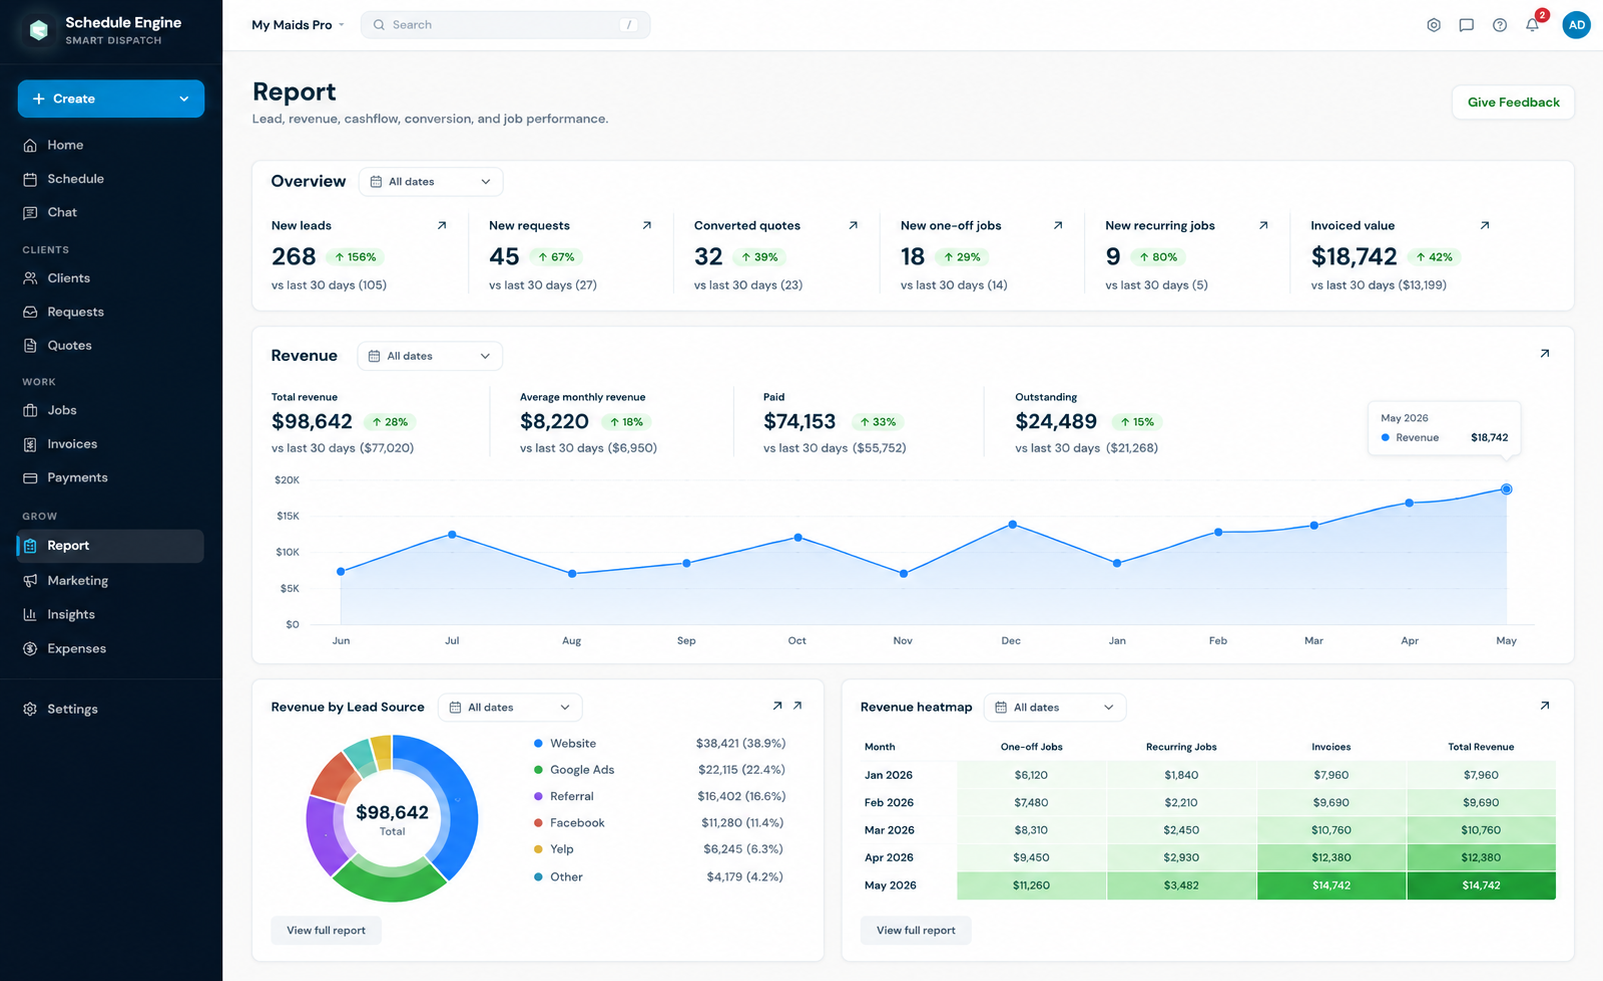The image size is (1603, 981).
Task: Click the search magnifier icon
Action: [379, 25]
